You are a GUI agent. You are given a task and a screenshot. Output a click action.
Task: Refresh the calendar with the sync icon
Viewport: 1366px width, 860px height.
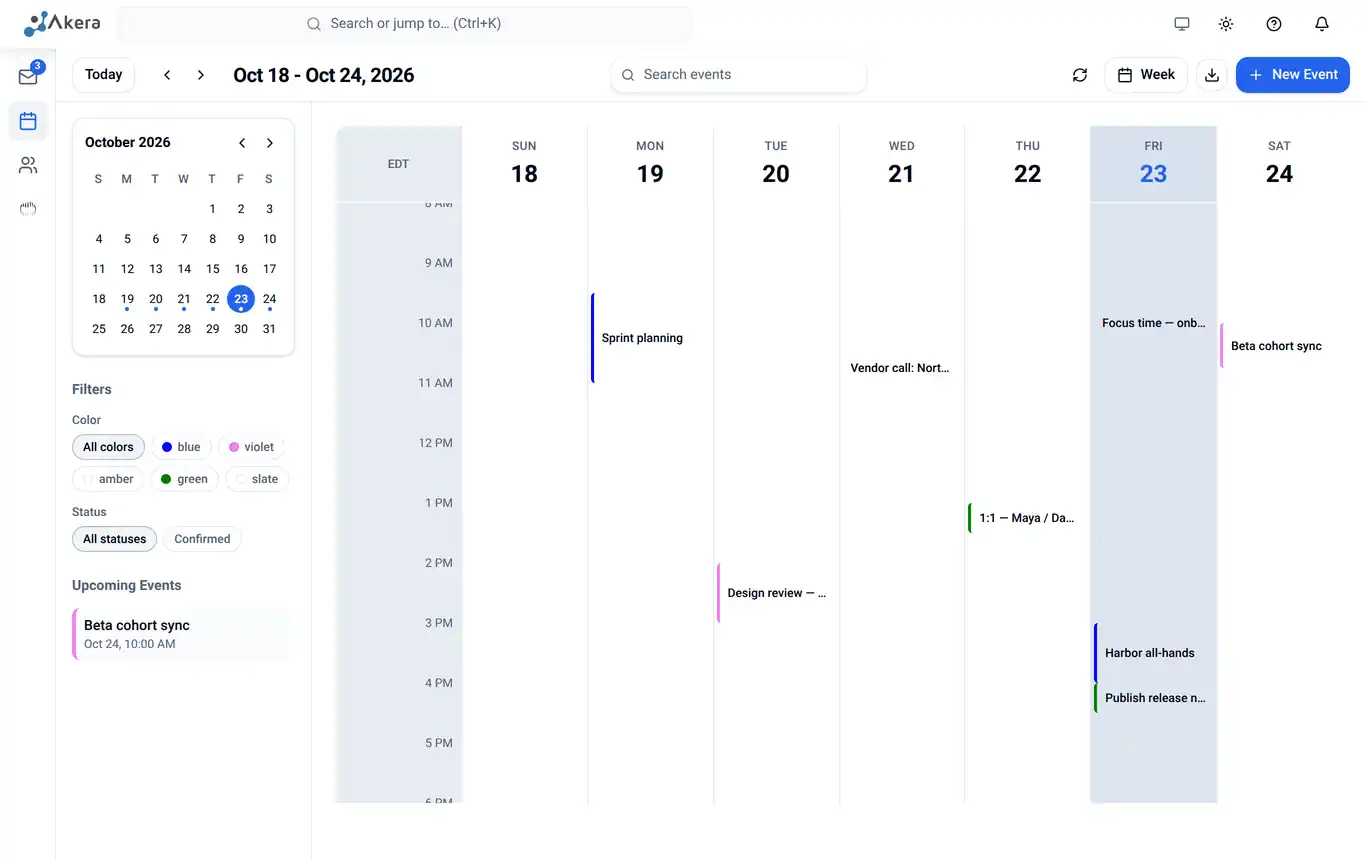tap(1080, 75)
